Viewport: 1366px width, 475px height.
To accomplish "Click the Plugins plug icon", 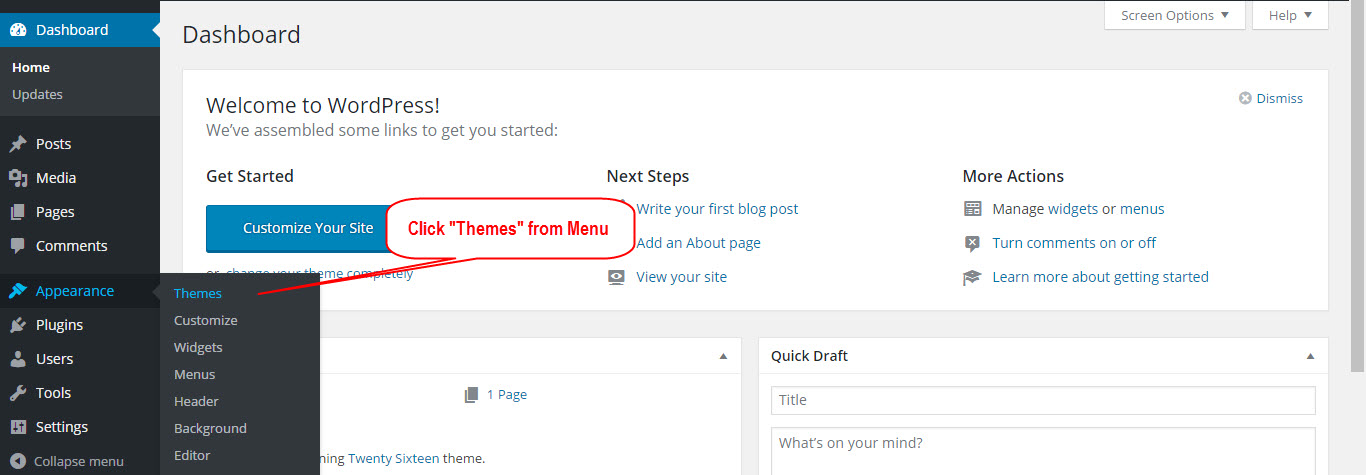I will [18, 325].
